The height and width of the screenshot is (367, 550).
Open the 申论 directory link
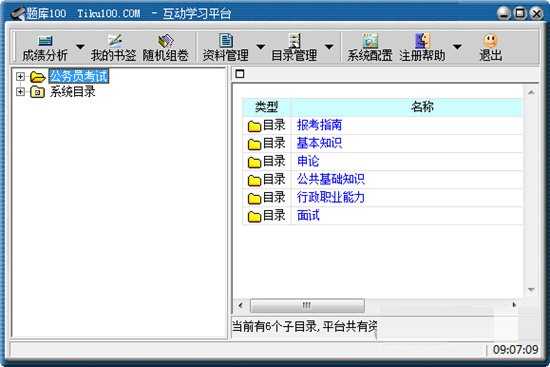(x=308, y=161)
